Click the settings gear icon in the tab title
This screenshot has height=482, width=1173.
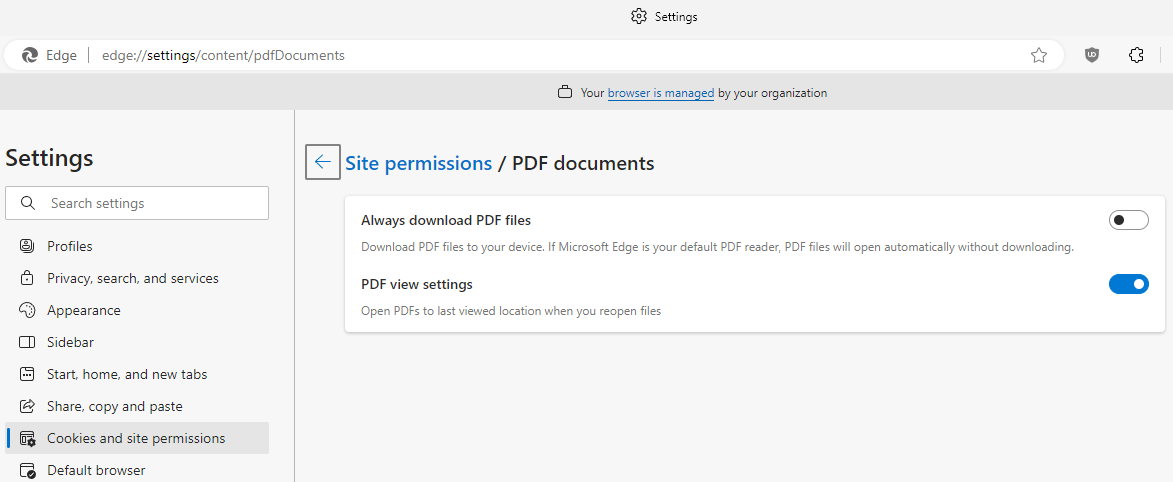tap(638, 16)
